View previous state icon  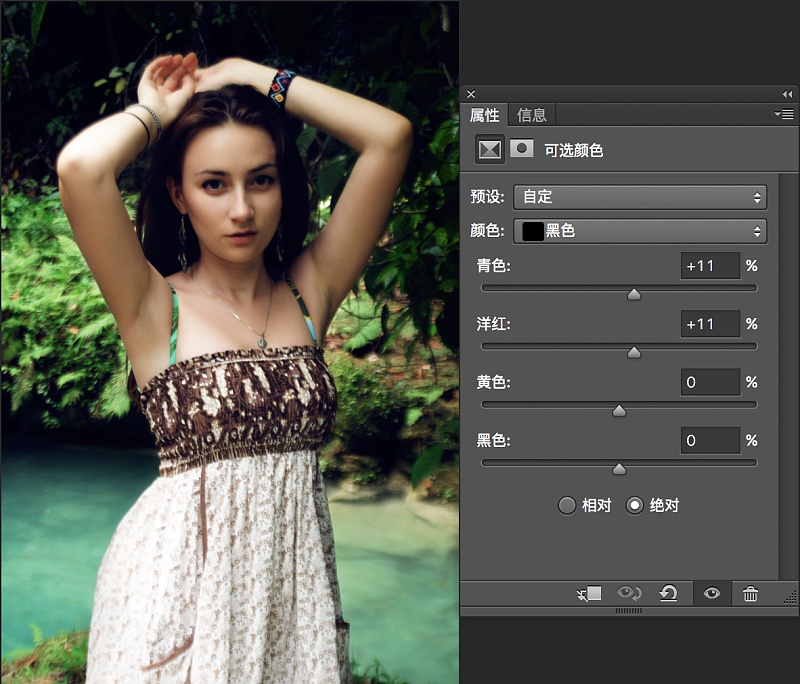(x=629, y=593)
